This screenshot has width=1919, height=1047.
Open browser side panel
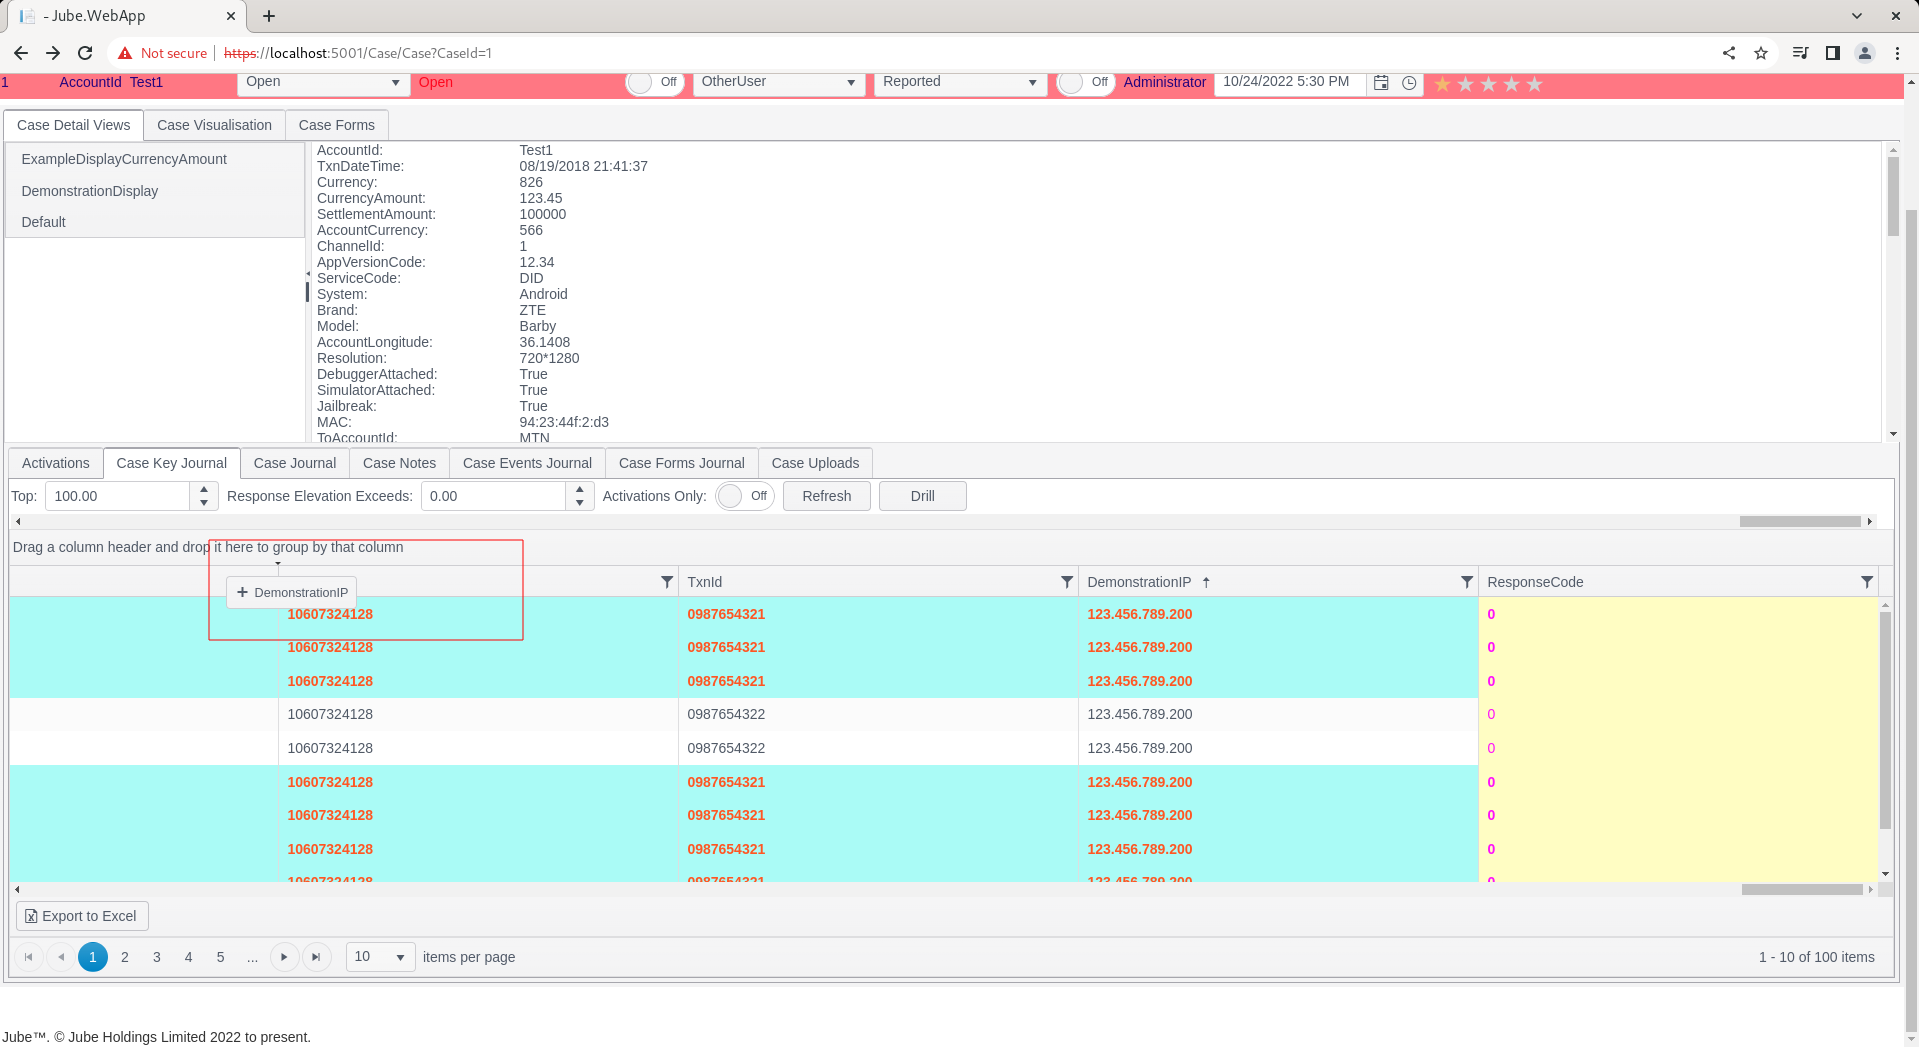pos(1833,53)
